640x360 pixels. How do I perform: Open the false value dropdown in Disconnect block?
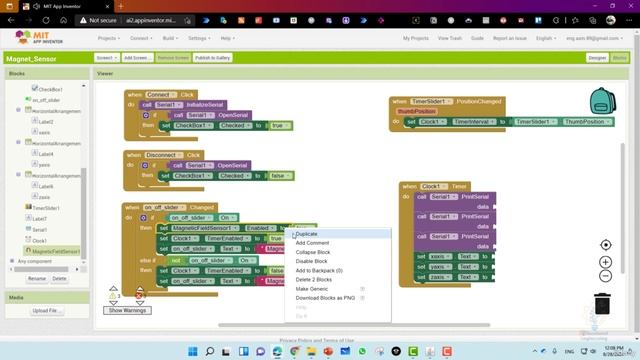tap(280, 176)
